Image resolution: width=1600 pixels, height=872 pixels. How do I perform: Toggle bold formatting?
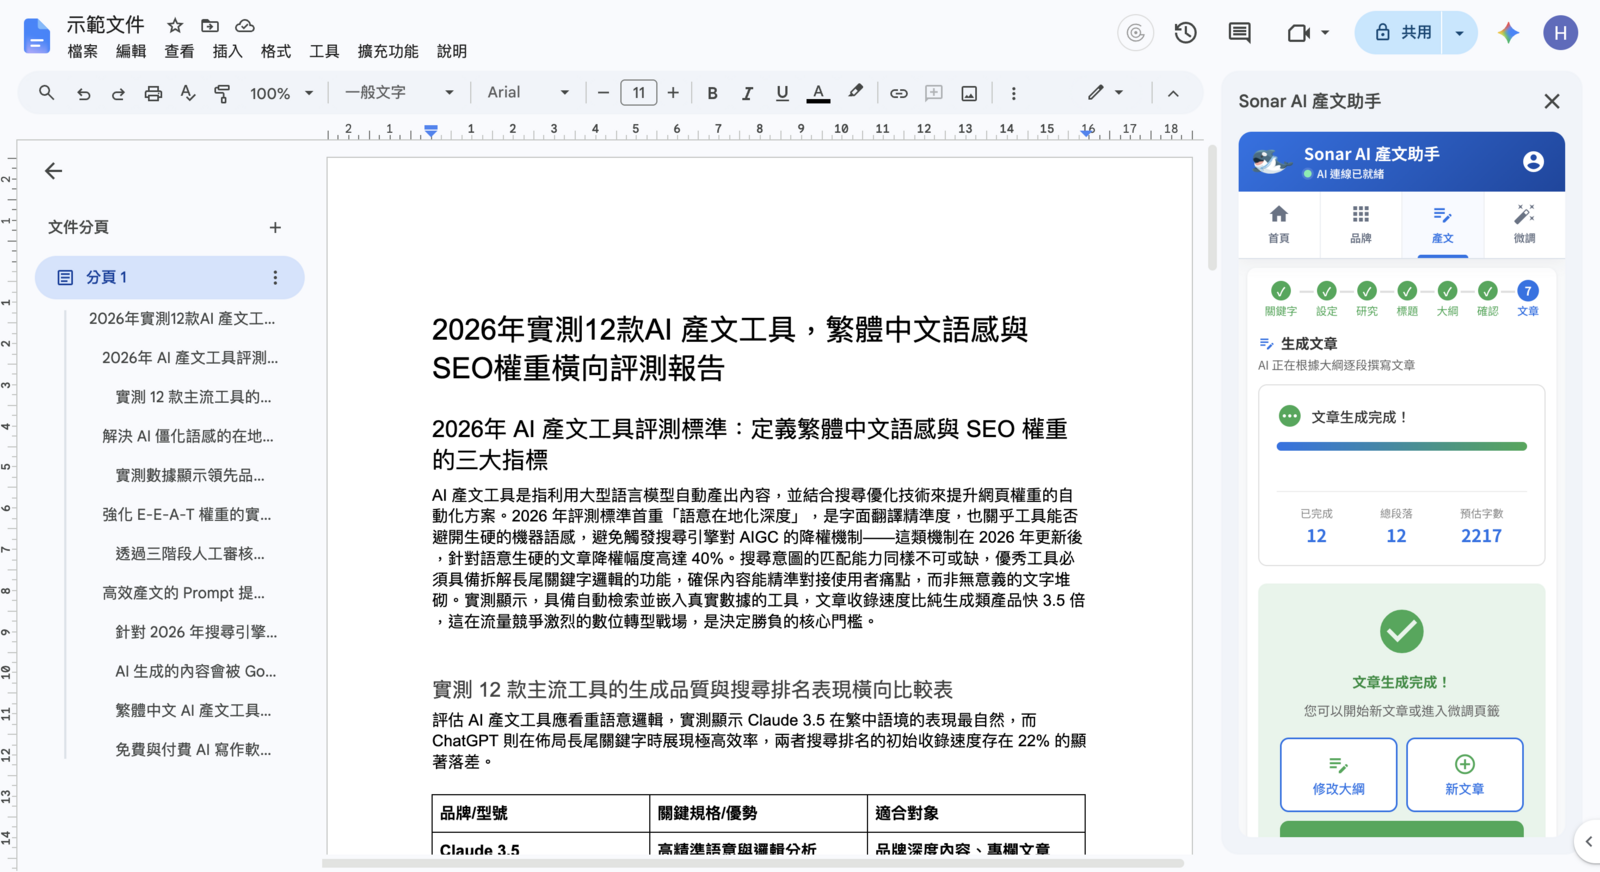[712, 93]
